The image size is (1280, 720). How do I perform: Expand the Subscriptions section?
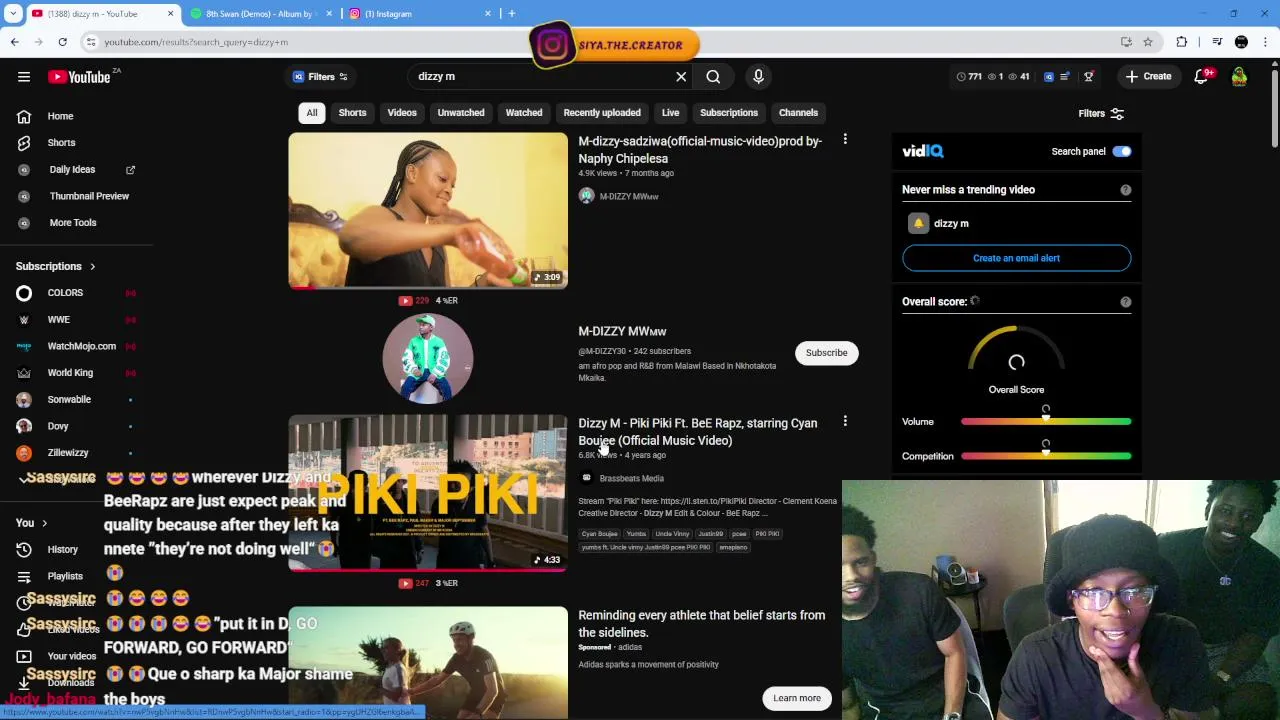tap(56, 267)
